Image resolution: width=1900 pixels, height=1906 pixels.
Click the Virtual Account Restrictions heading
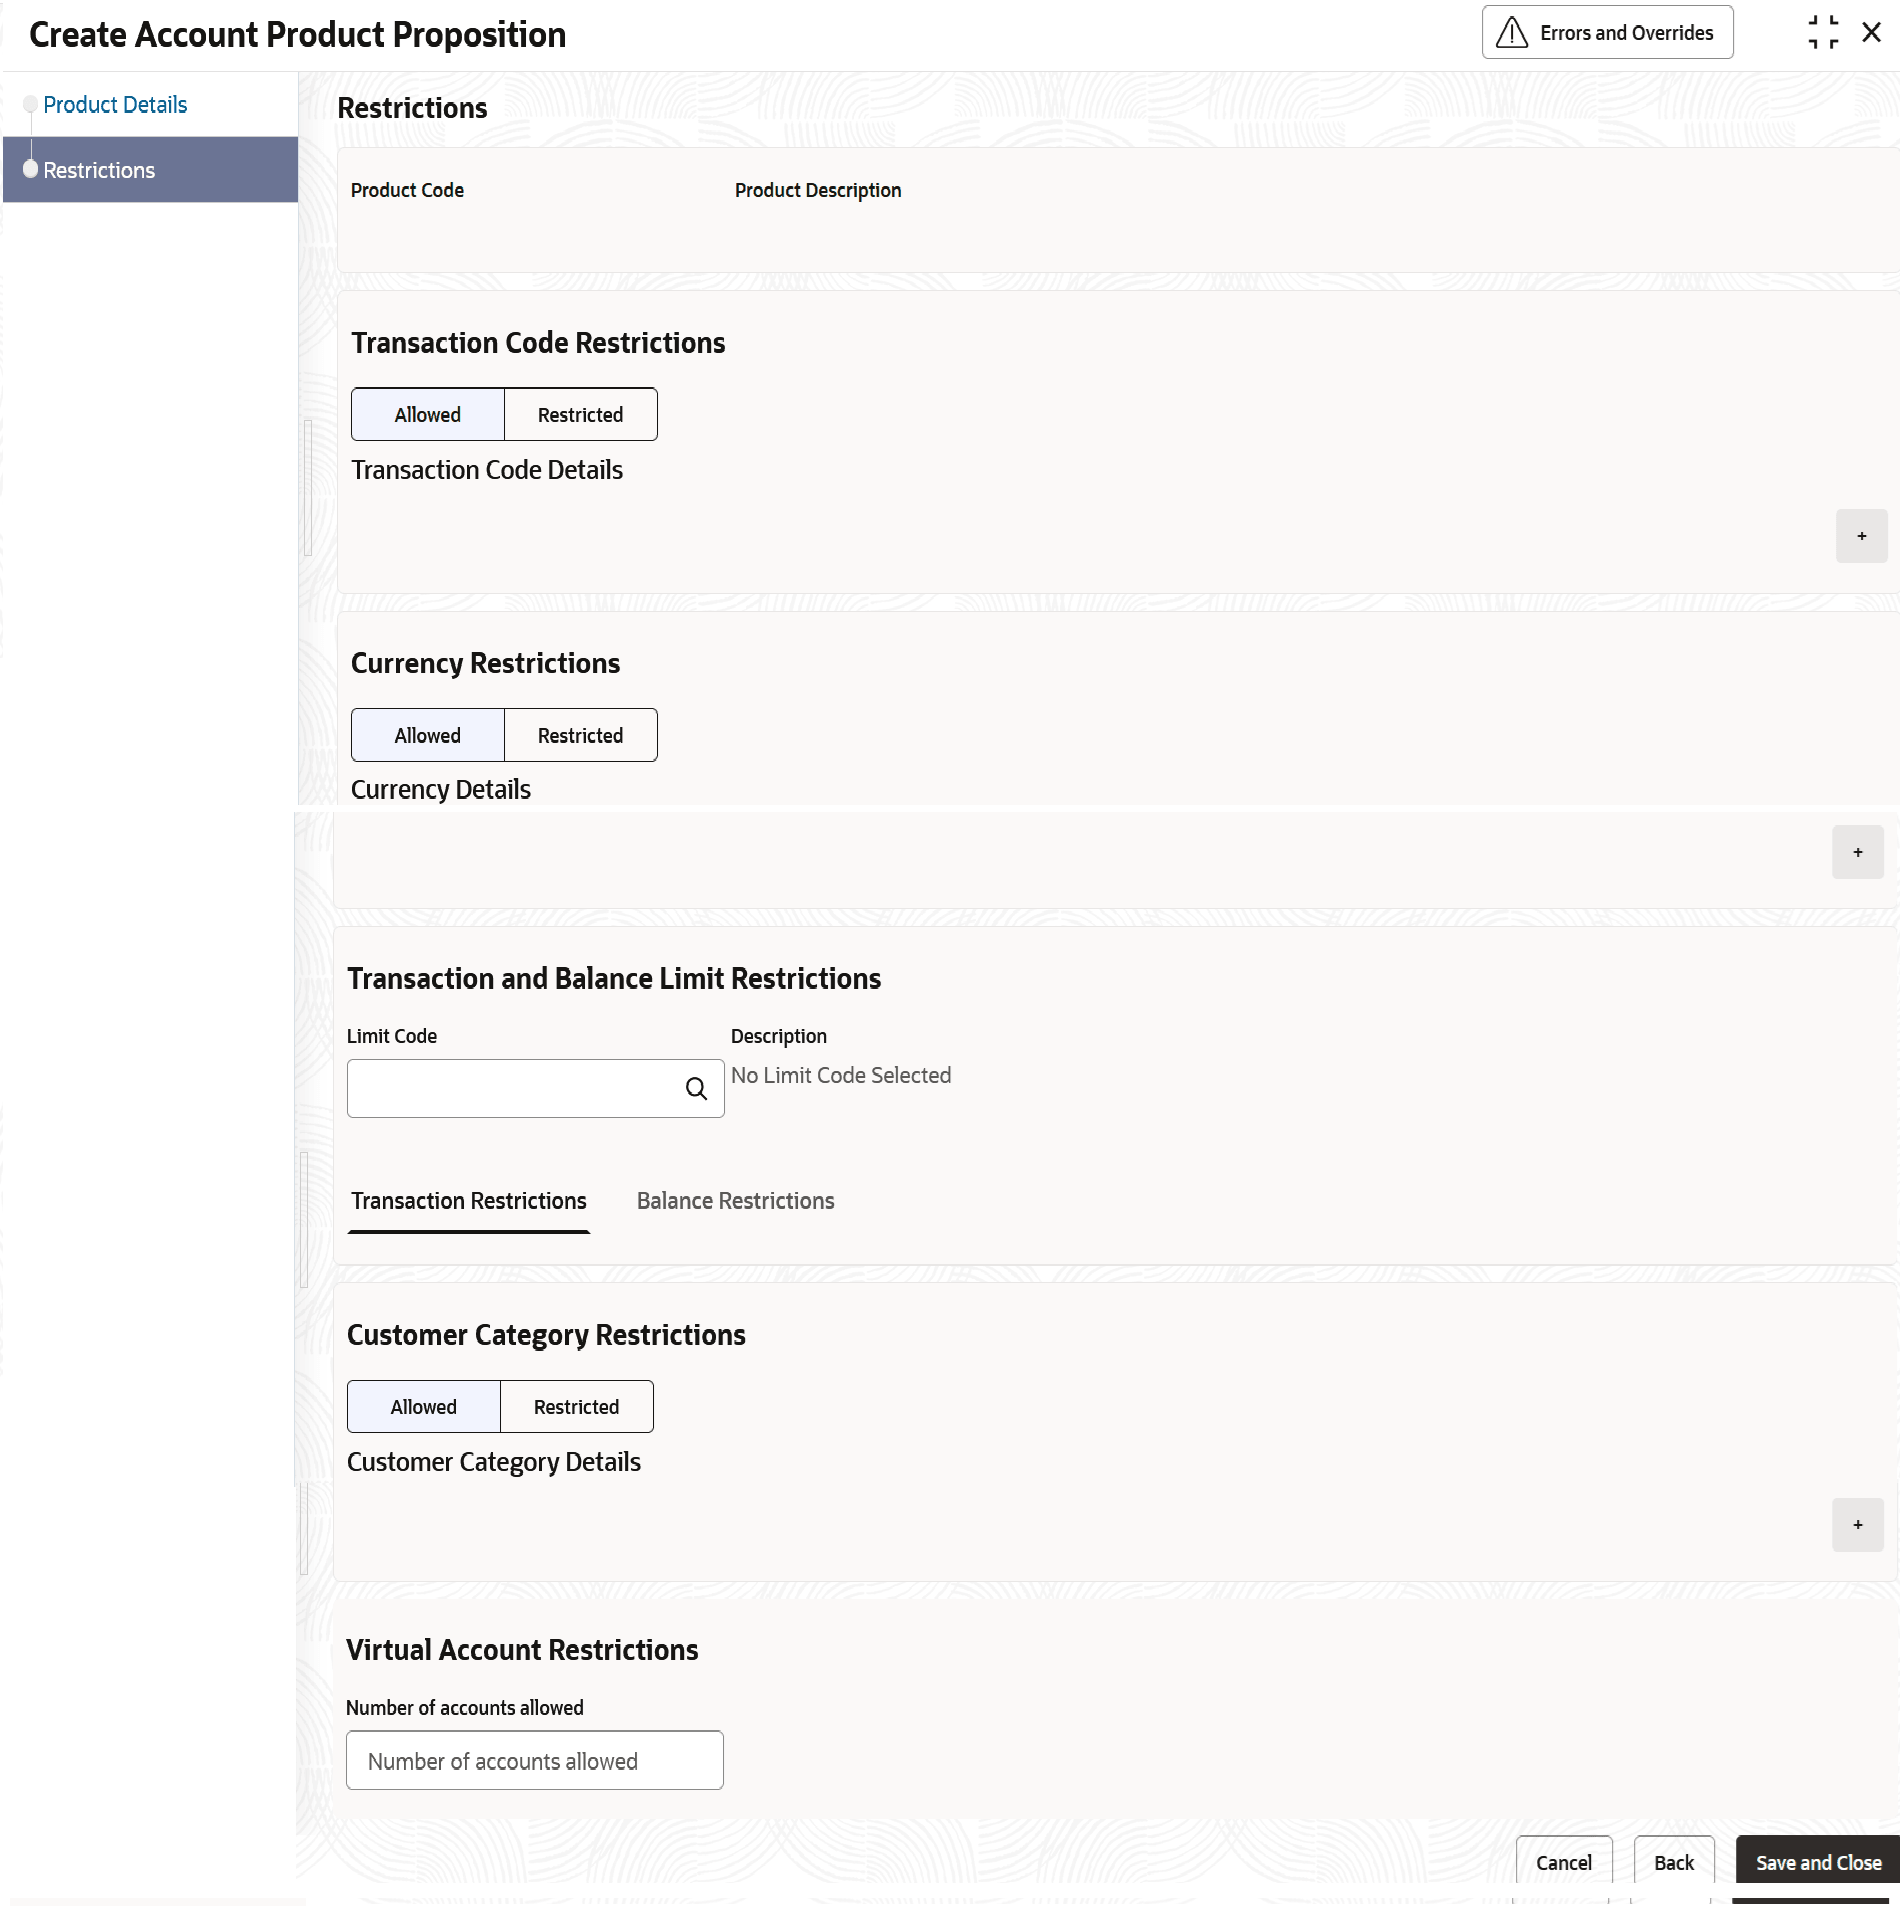click(x=522, y=1650)
